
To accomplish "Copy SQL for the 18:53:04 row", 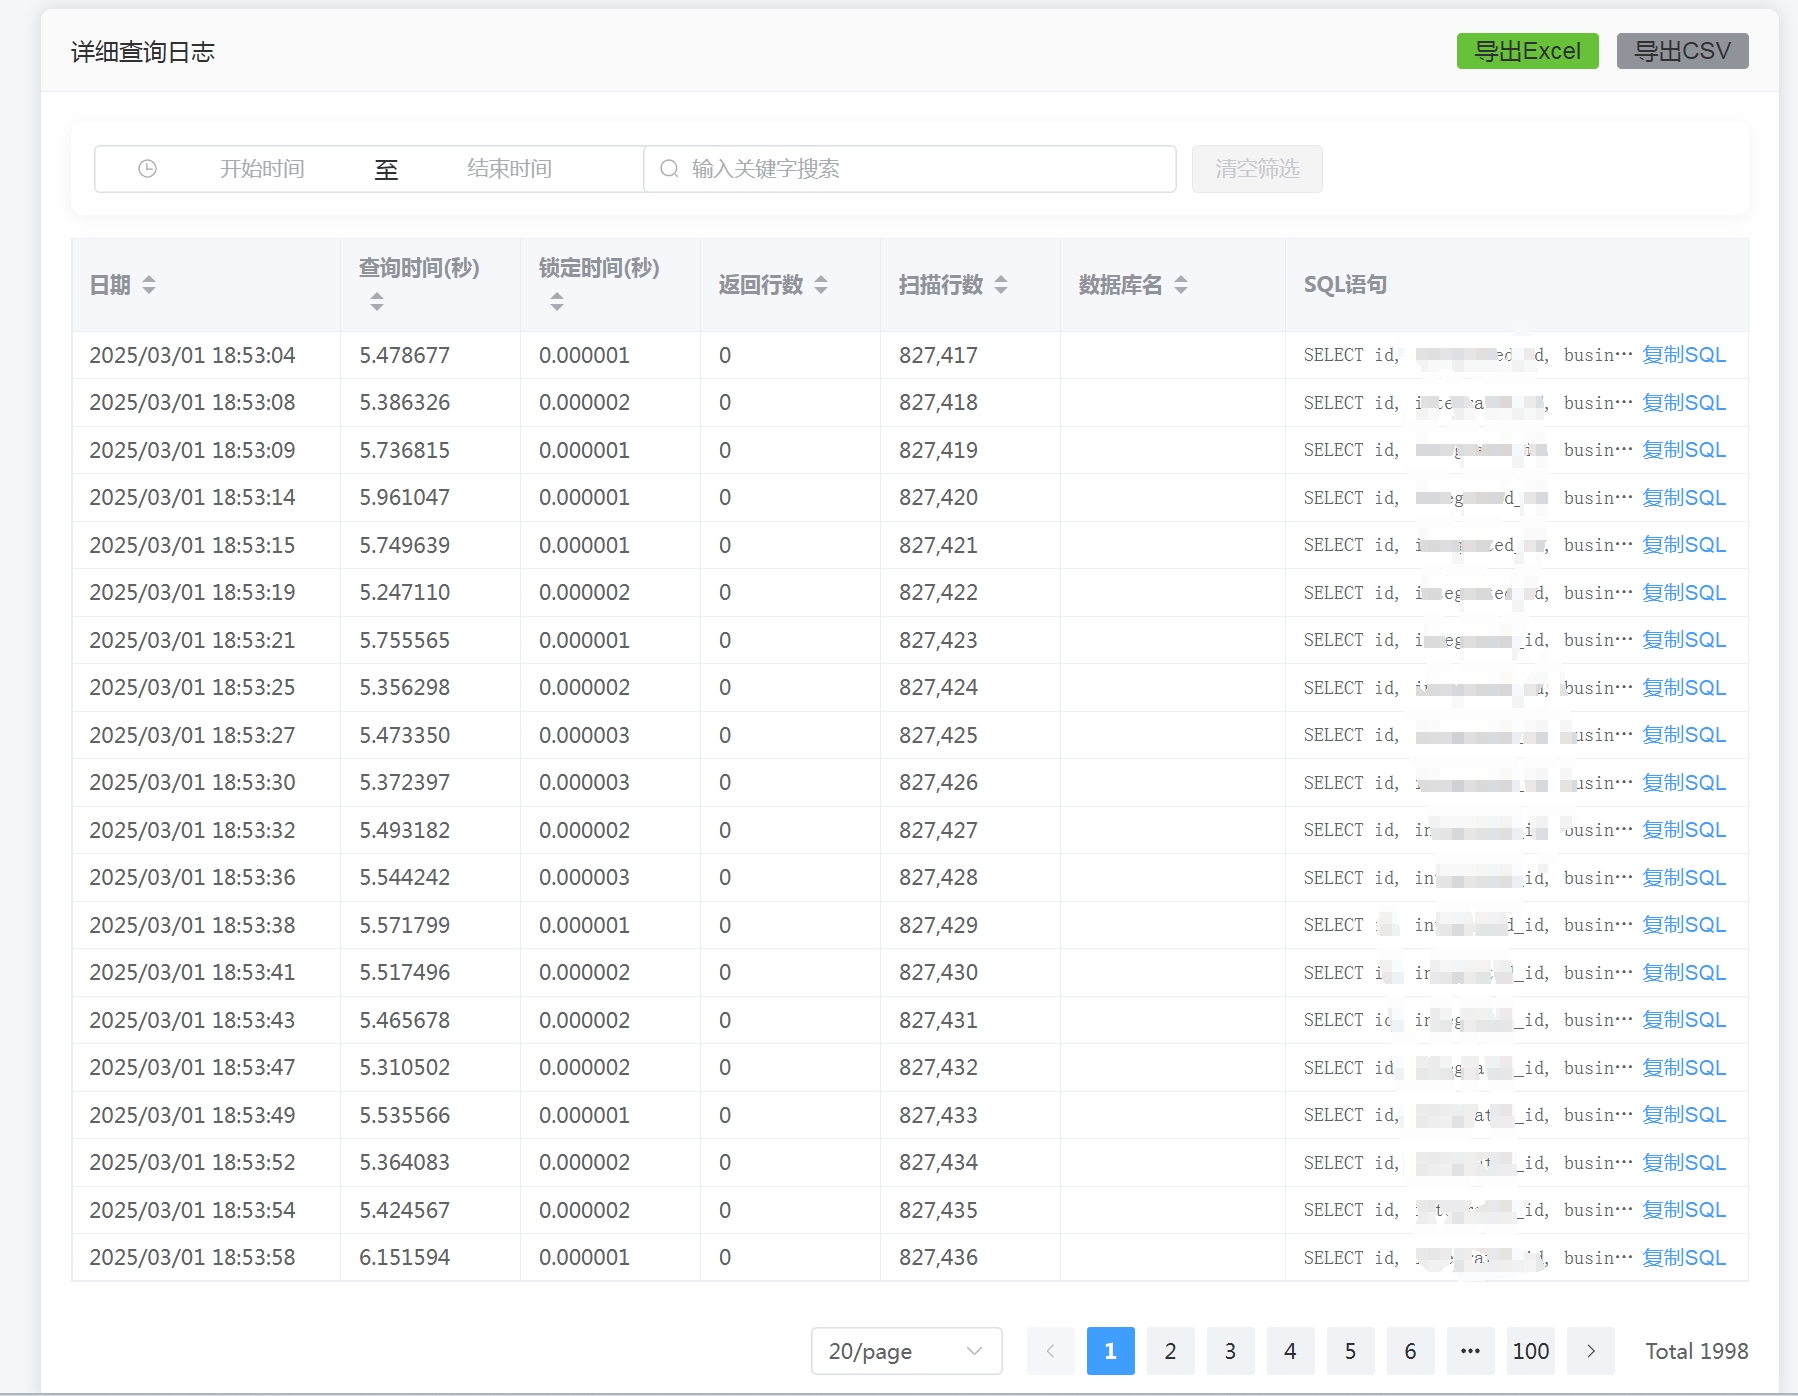I will (x=1684, y=355).
